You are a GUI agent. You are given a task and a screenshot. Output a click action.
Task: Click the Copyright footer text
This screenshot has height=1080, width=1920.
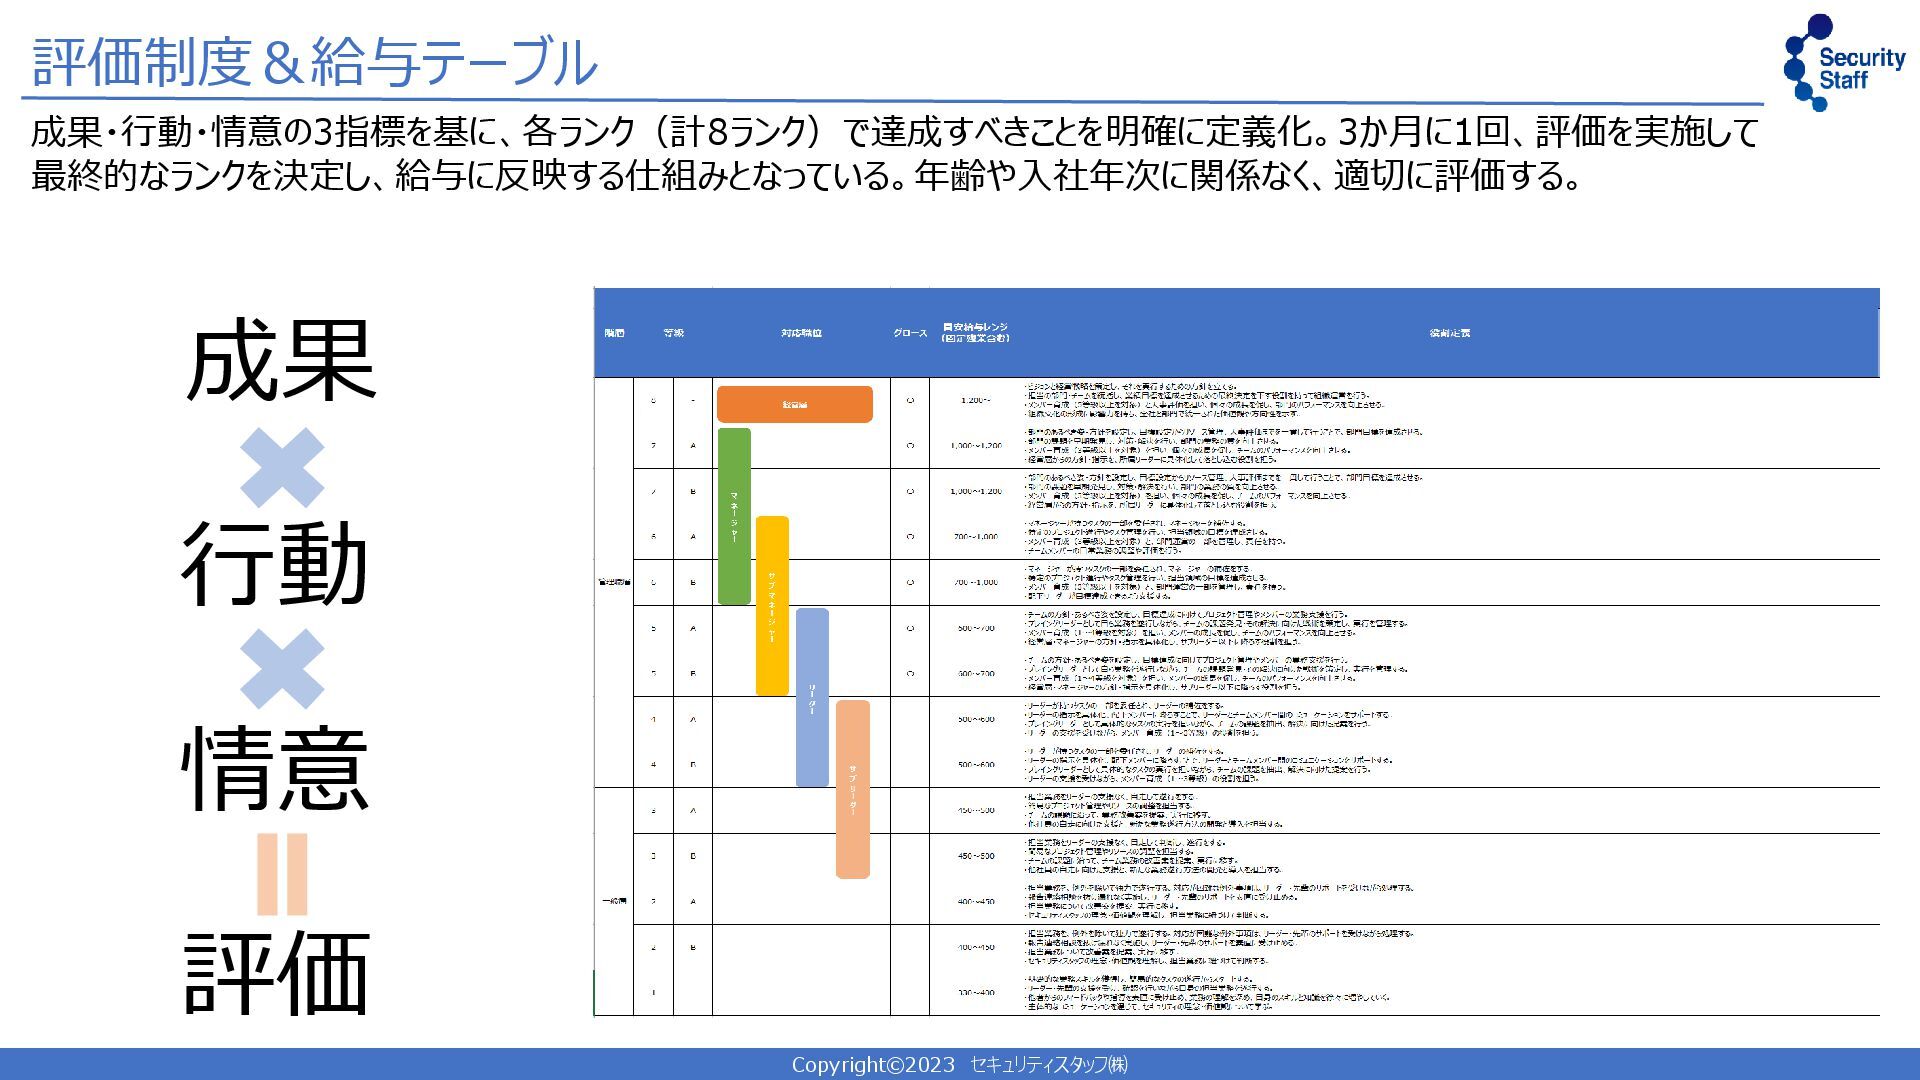coord(959,1065)
